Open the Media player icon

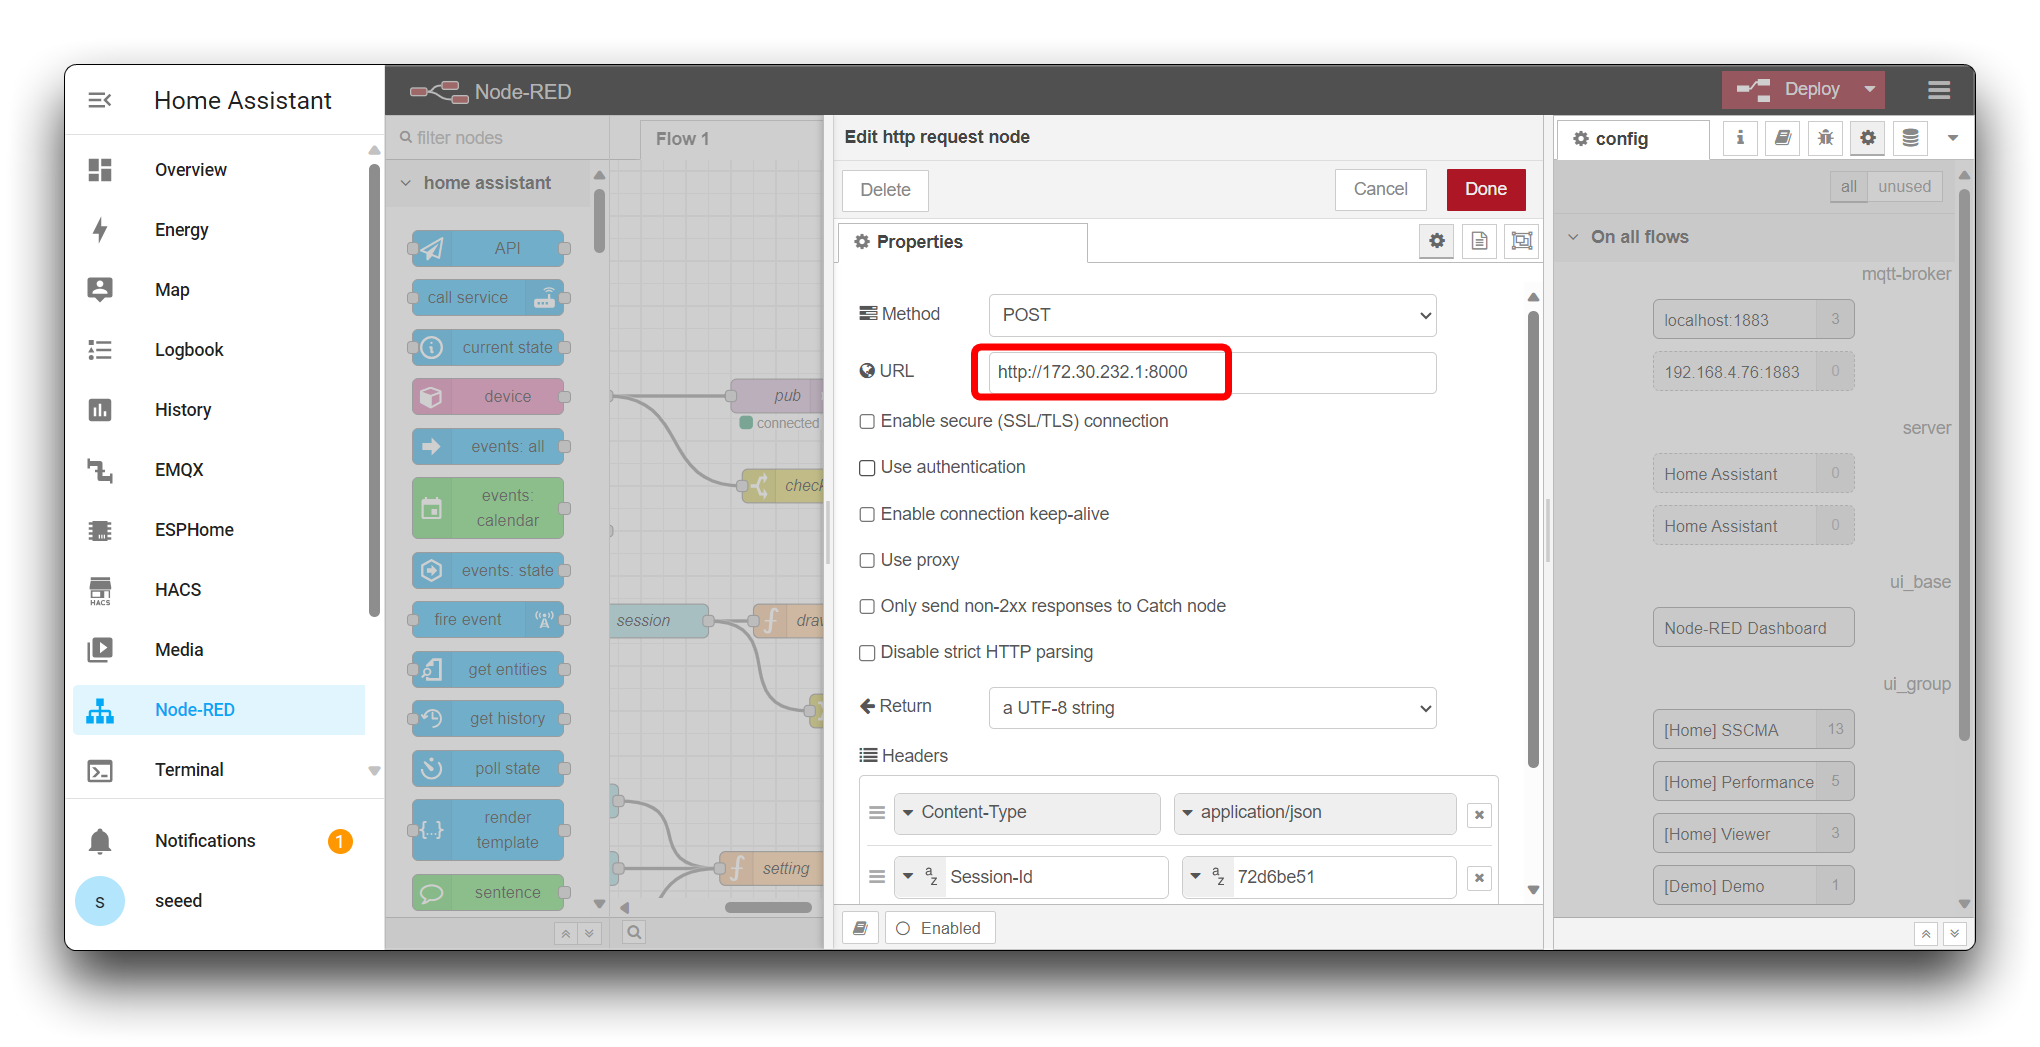100,650
